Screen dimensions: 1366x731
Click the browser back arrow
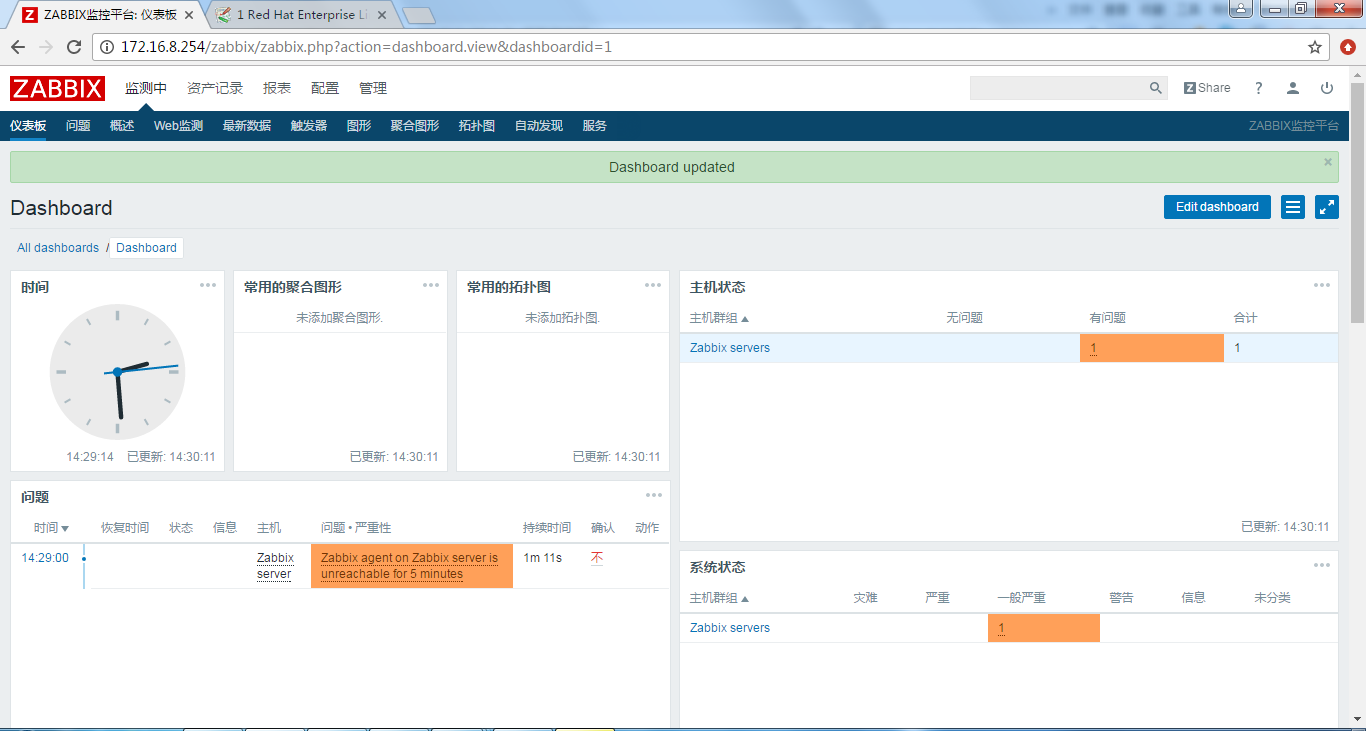pyautogui.click(x=18, y=47)
